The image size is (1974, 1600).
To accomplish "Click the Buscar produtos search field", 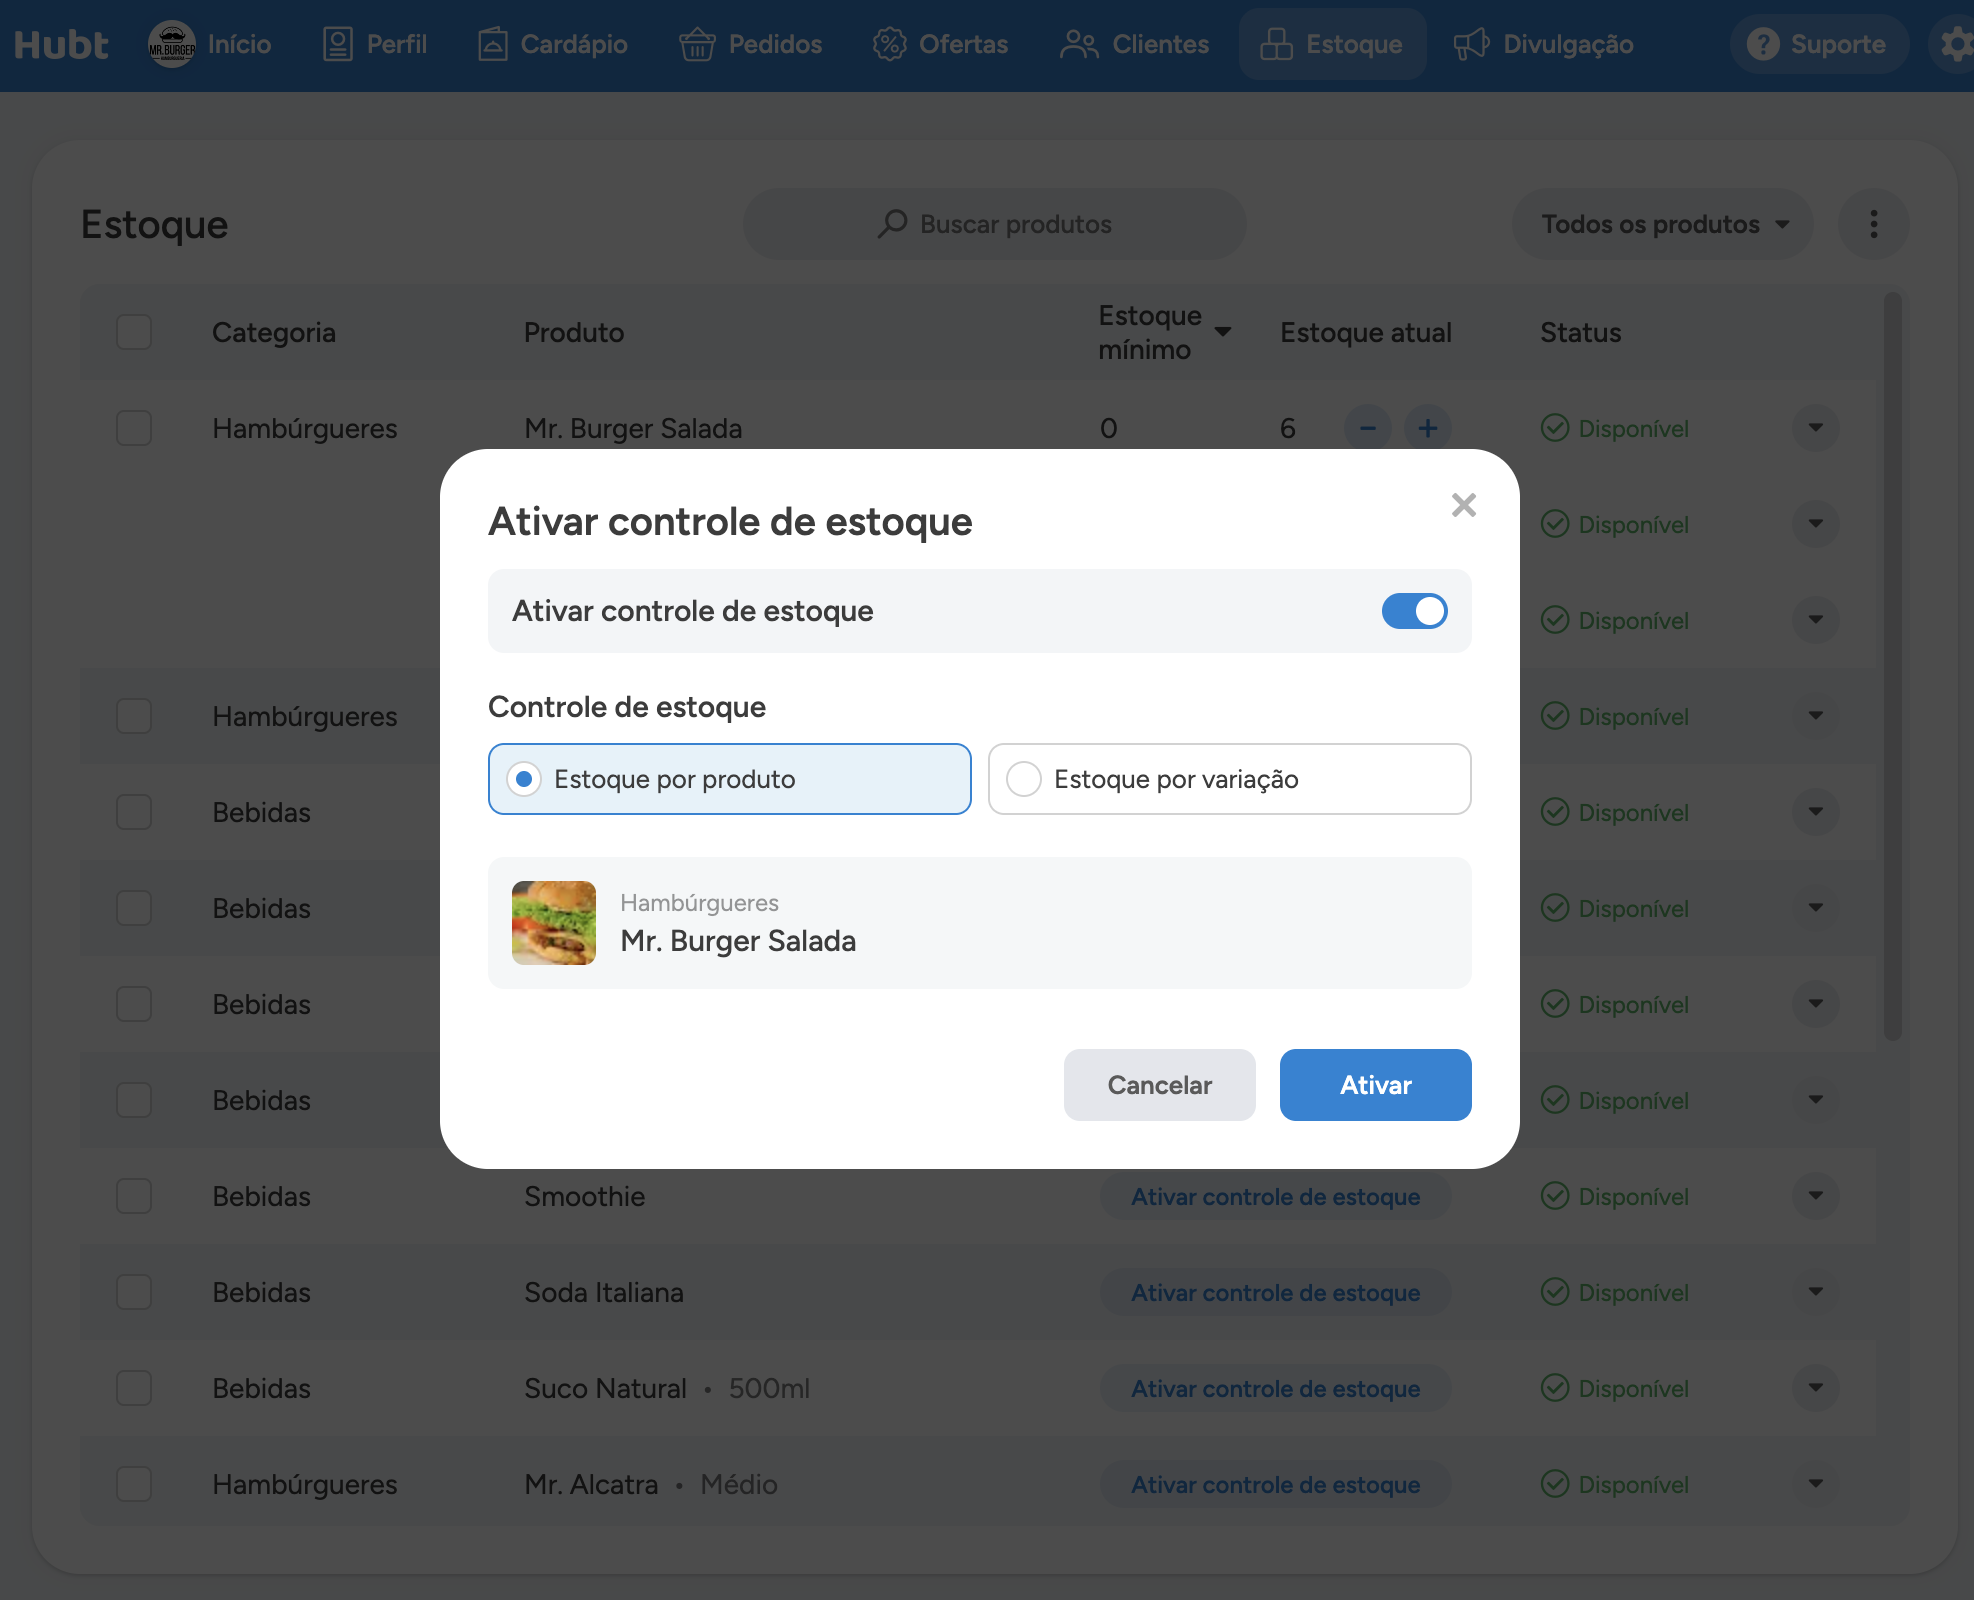I will 995,224.
